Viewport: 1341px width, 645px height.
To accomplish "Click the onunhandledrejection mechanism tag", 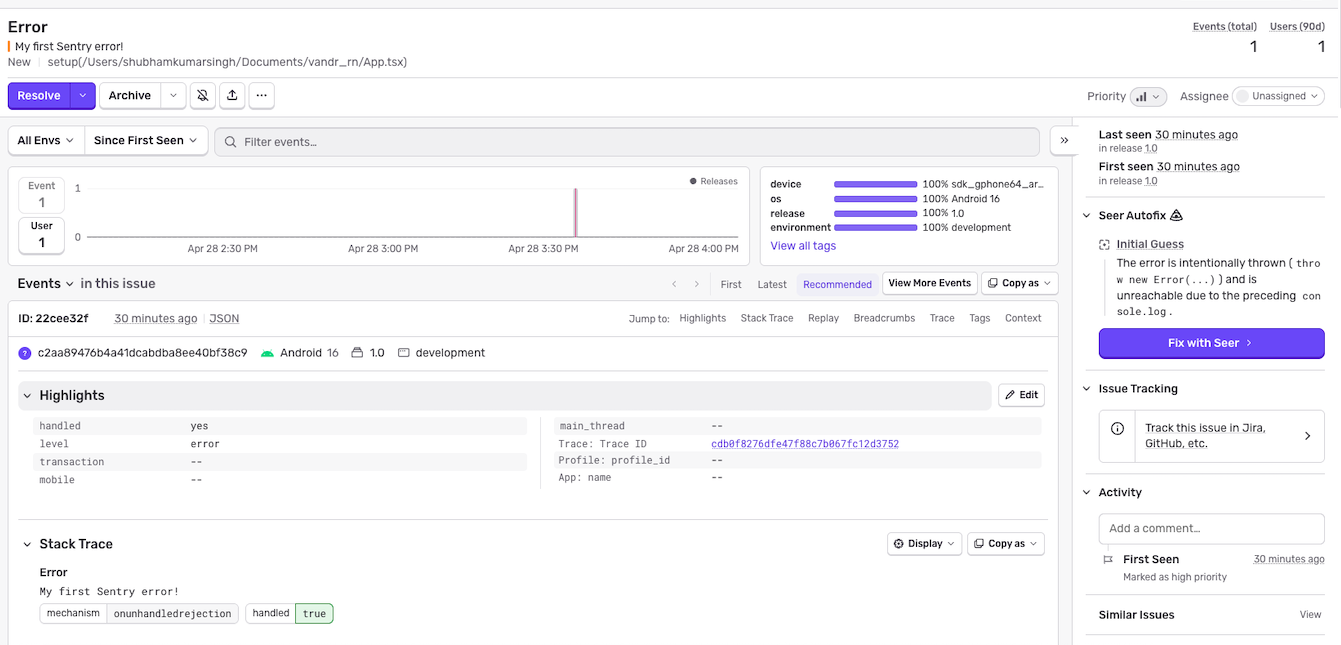I will 174,613.
